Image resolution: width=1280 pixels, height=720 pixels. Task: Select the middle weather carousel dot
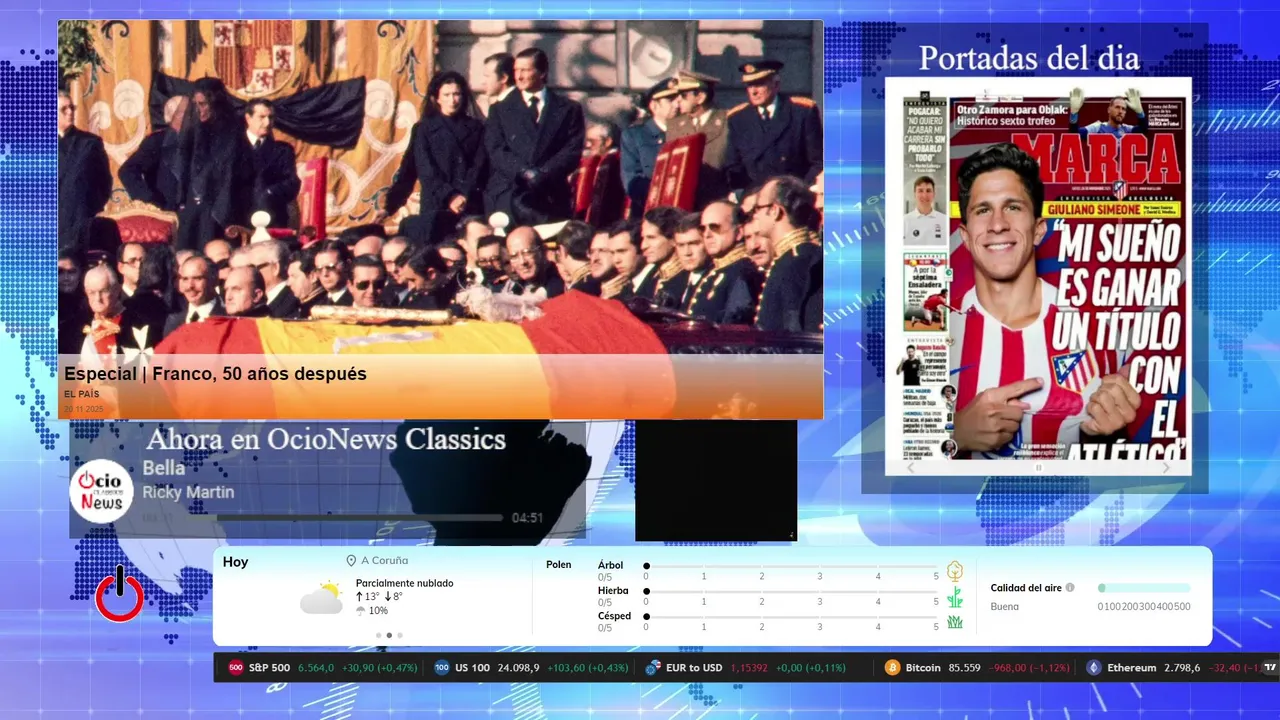[389, 635]
